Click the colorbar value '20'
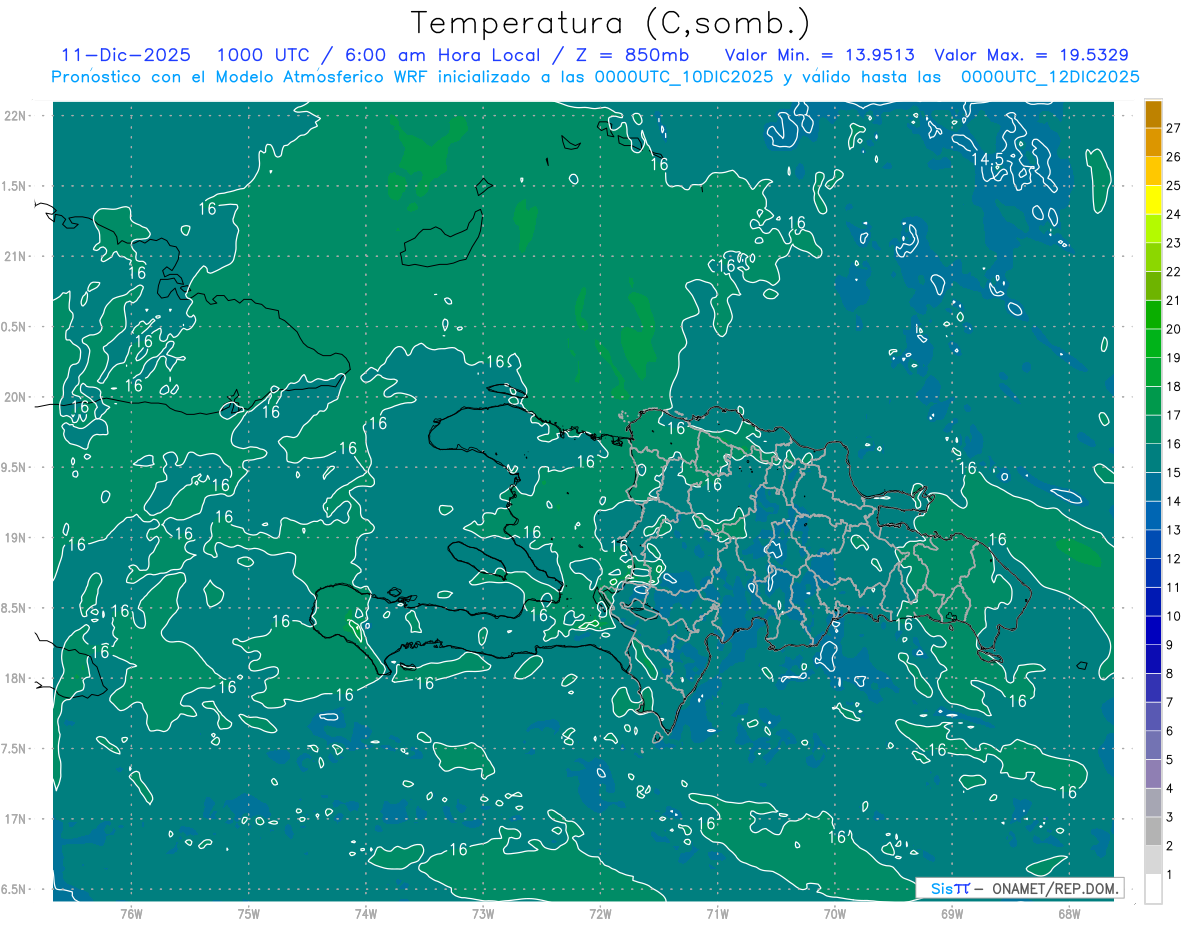This screenshot has width=1200, height=927. click(1175, 329)
